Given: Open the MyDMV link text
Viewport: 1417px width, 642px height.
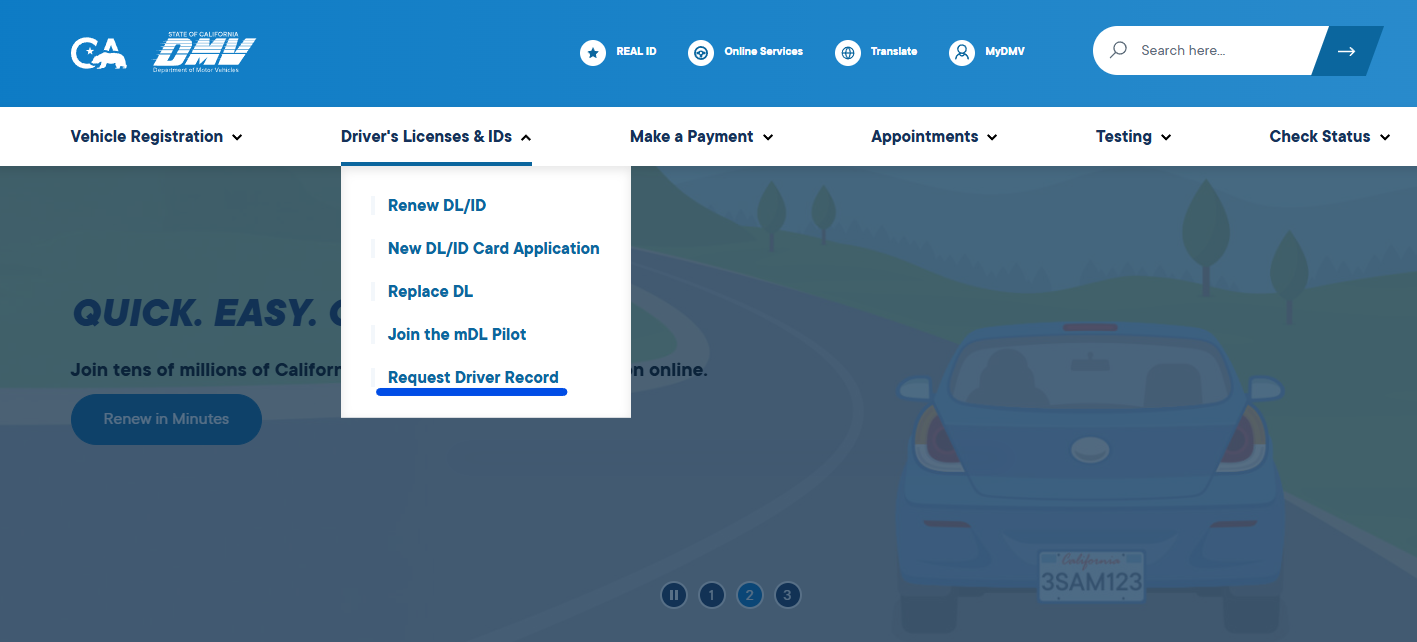Looking at the screenshot, I should pos(1005,51).
